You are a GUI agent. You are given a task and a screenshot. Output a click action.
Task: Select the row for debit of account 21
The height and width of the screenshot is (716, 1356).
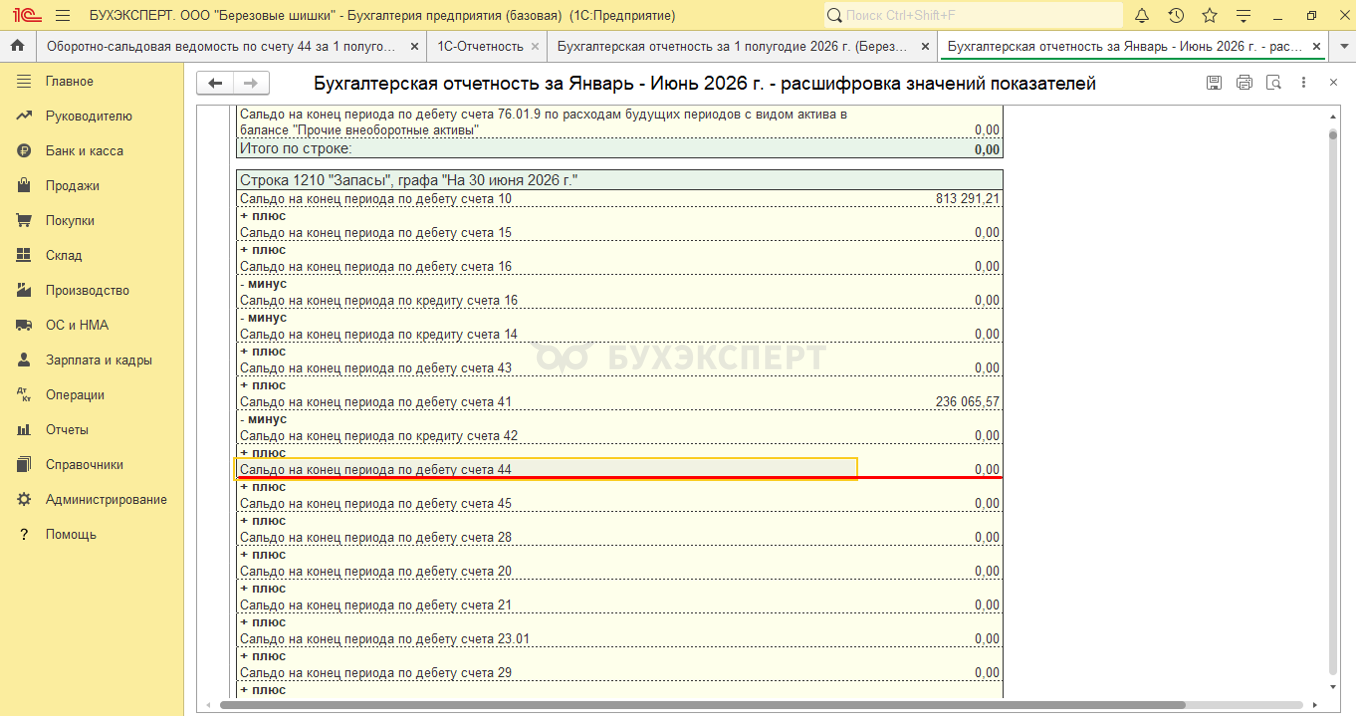(620, 605)
